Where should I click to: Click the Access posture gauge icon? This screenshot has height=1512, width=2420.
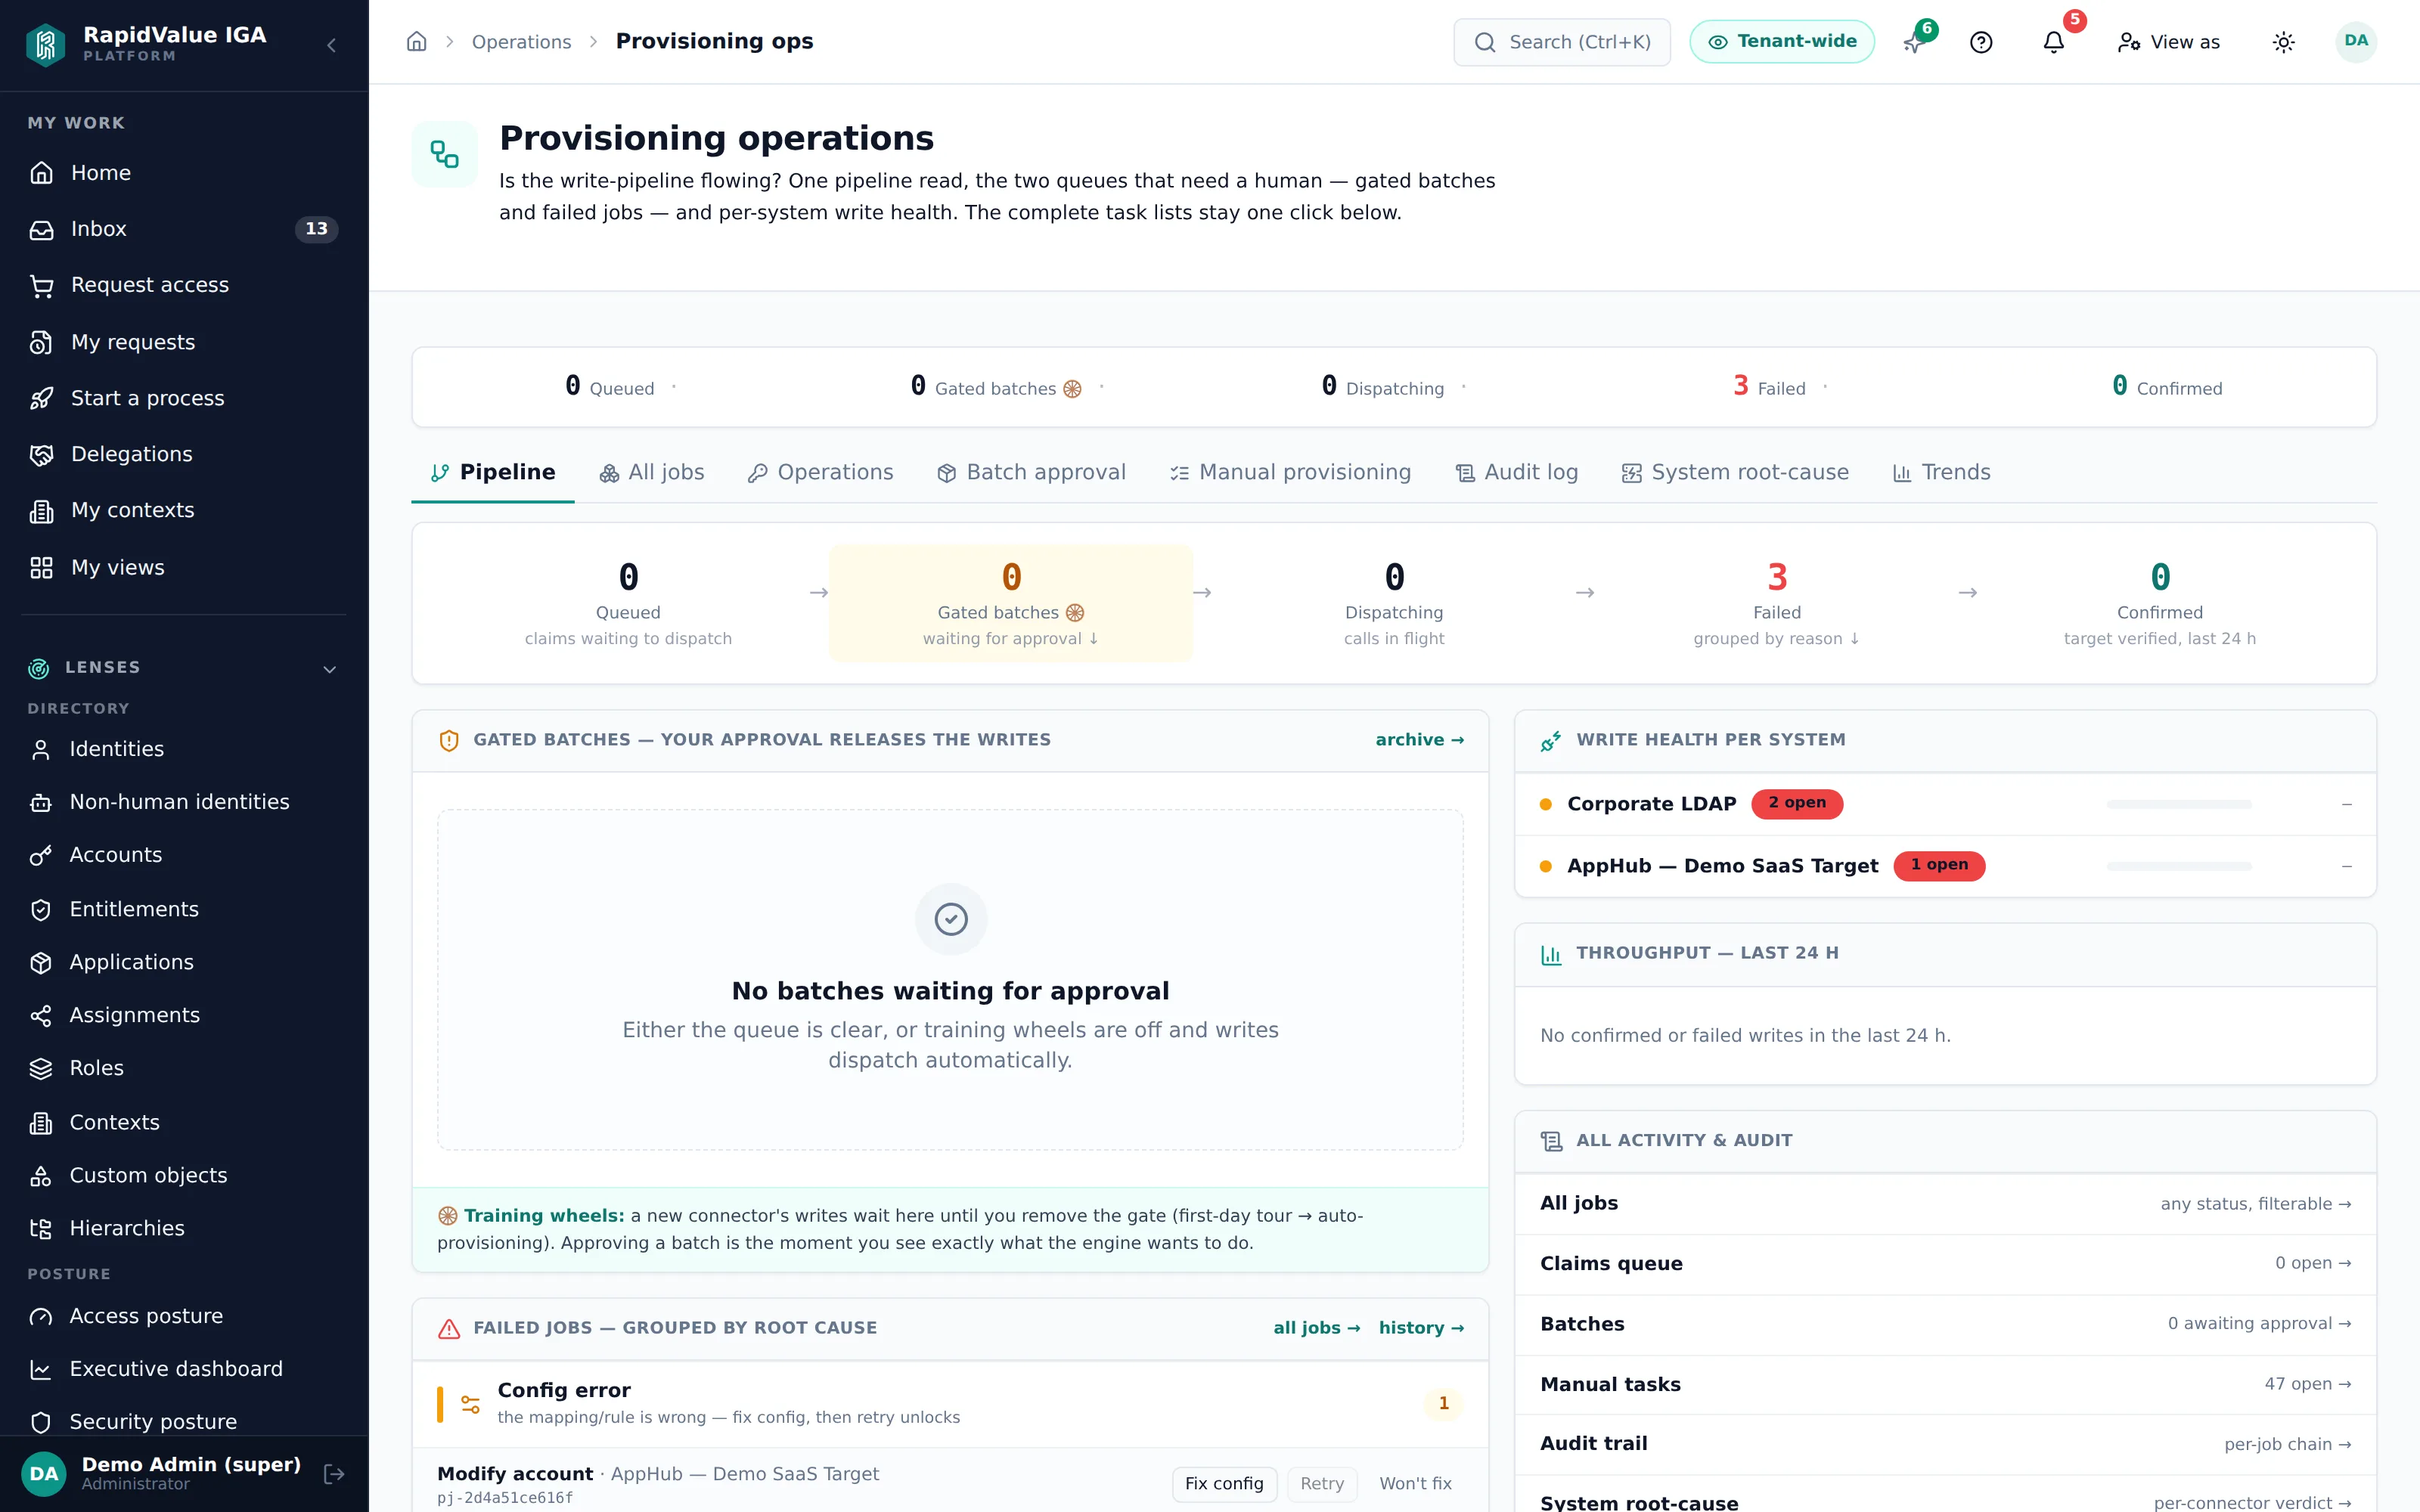[40, 1316]
